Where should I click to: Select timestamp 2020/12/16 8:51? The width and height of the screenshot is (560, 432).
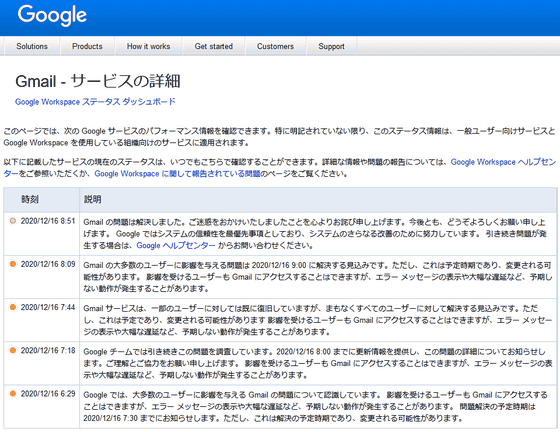(x=48, y=221)
